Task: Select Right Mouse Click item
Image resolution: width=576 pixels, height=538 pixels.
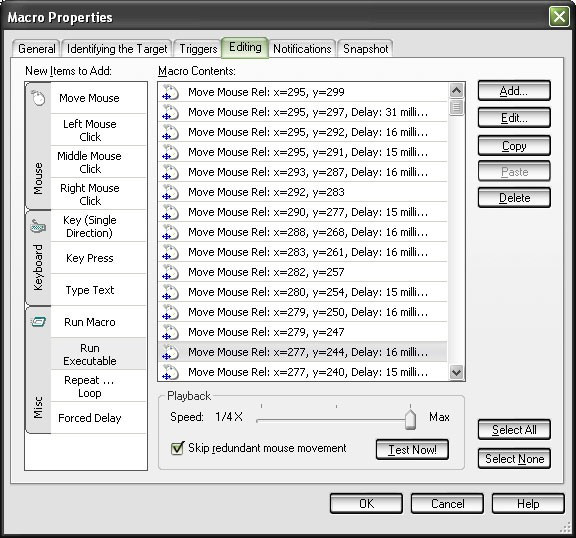Action: [x=98, y=194]
